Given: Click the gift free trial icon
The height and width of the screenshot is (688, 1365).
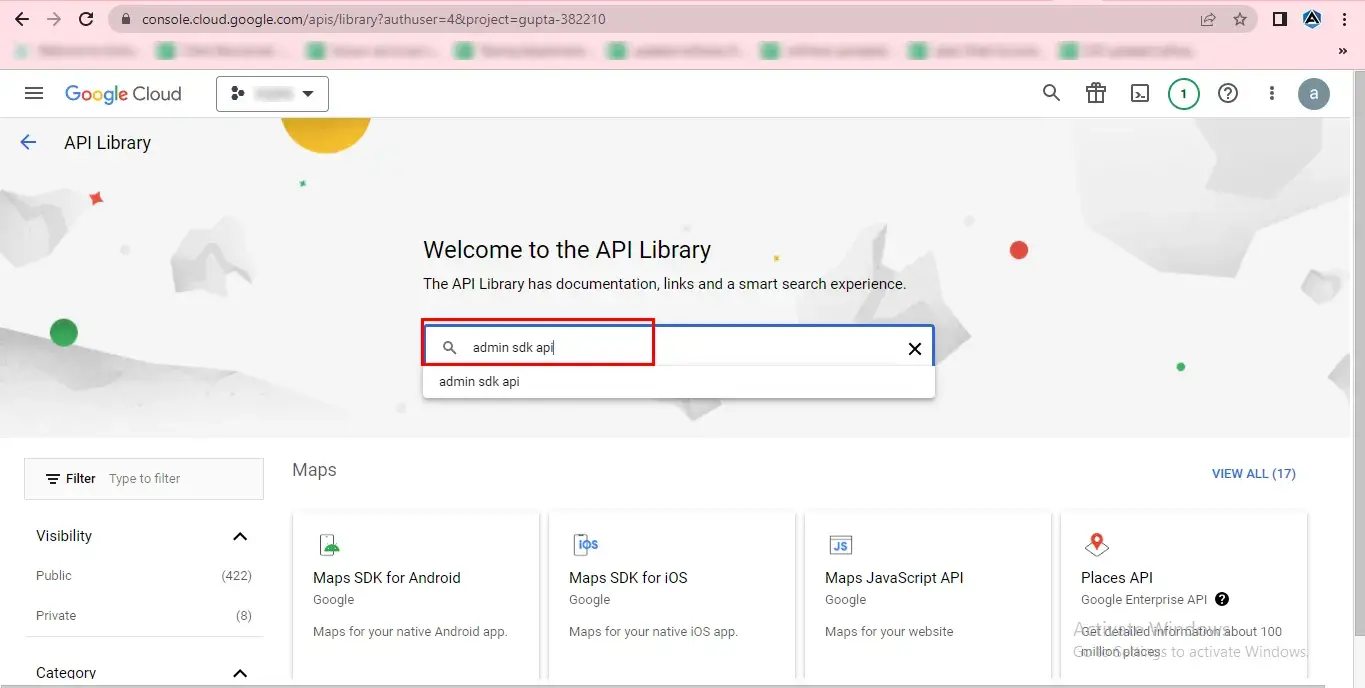Looking at the screenshot, I should 1096,93.
